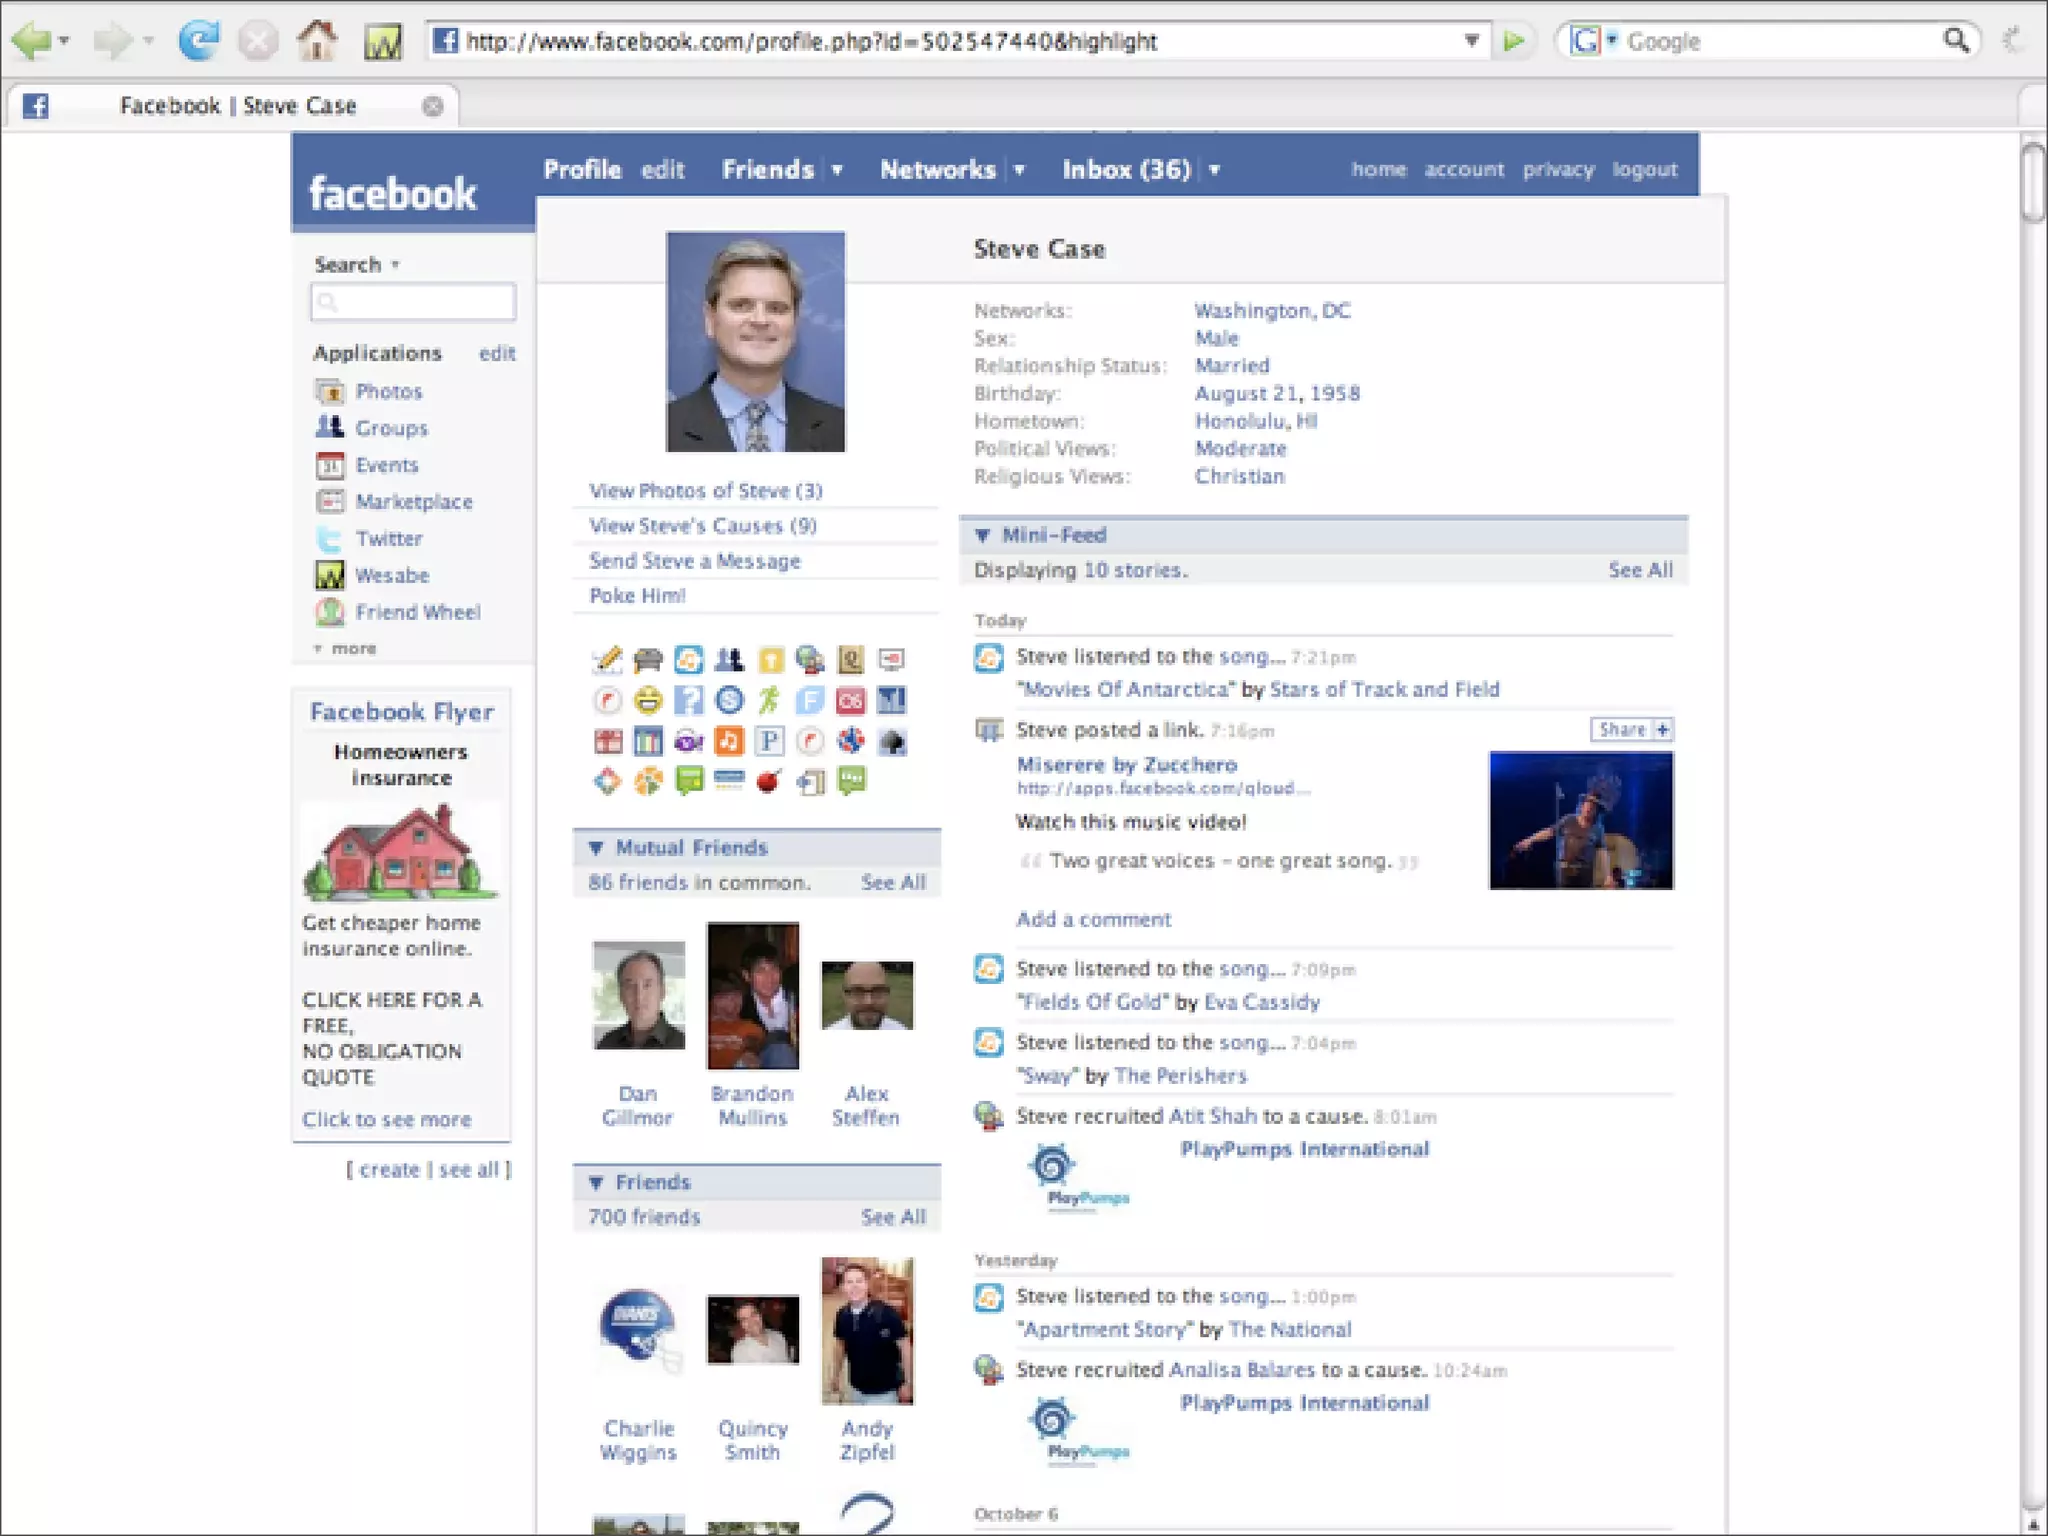The width and height of the screenshot is (2048, 1536).
Task: Click the blue P app icon in grid
Action: pyautogui.click(x=769, y=741)
